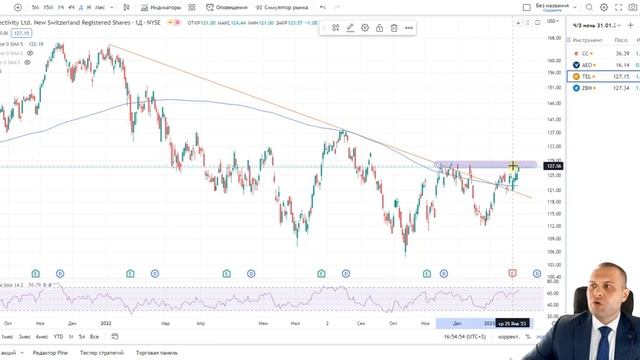Set the range to 6мес
Image resolution: width=640 pixels, height=360 pixels.
pyautogui.click(x=42, y=337)
